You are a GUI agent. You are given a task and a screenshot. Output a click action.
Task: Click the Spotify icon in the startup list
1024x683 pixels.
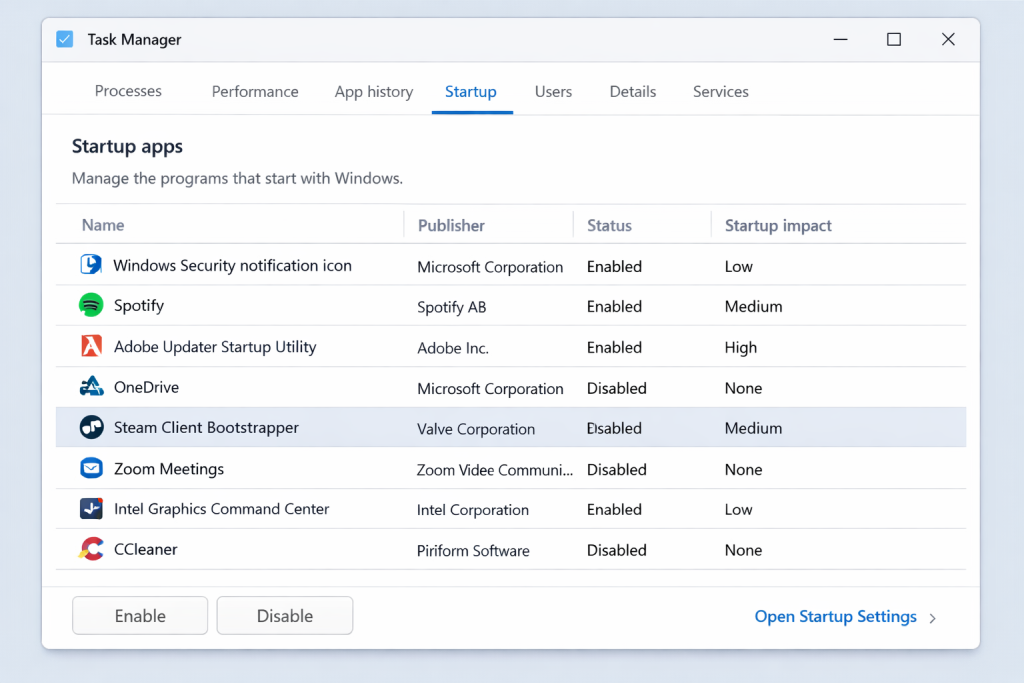[92, 306]
